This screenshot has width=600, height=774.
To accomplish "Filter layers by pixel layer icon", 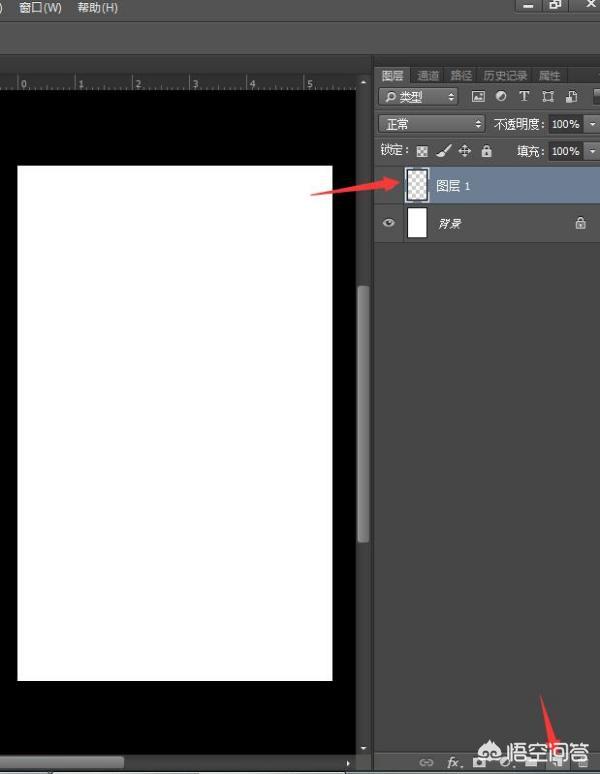I will [x=478, y=97].
